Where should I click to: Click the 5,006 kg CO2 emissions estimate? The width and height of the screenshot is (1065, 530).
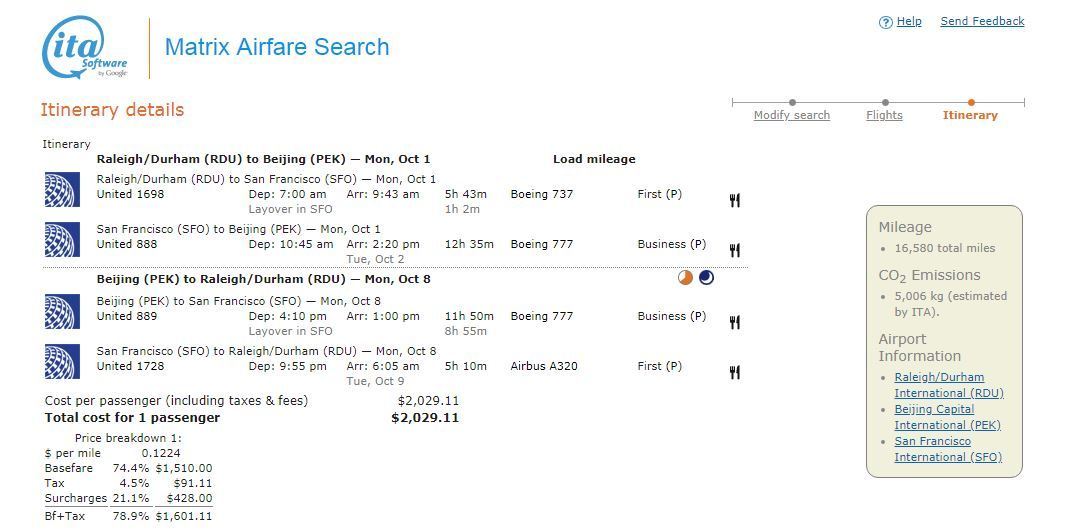pos(951,304)
